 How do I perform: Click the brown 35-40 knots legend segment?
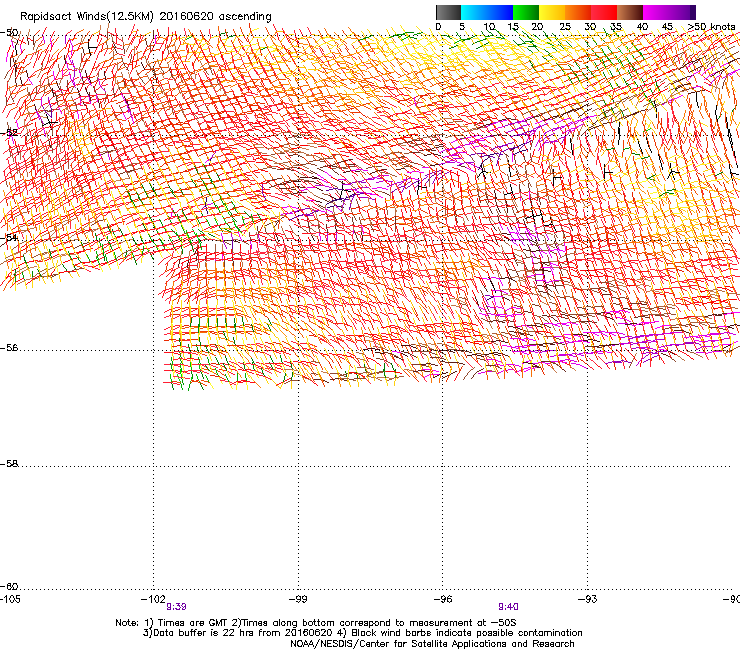click(x=630, y=12)
